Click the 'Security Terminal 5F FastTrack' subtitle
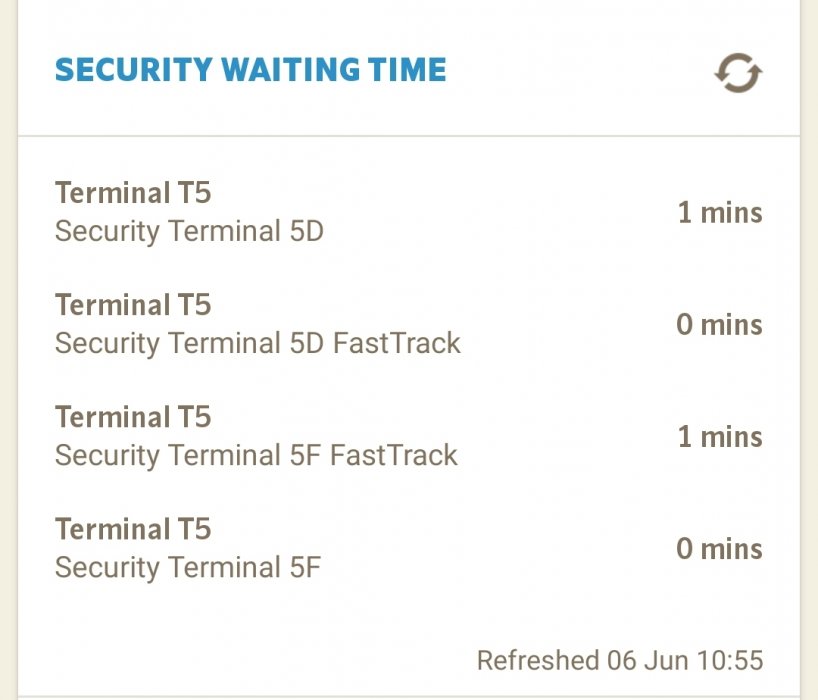818x700 pixels. click(x=256, y=455)
